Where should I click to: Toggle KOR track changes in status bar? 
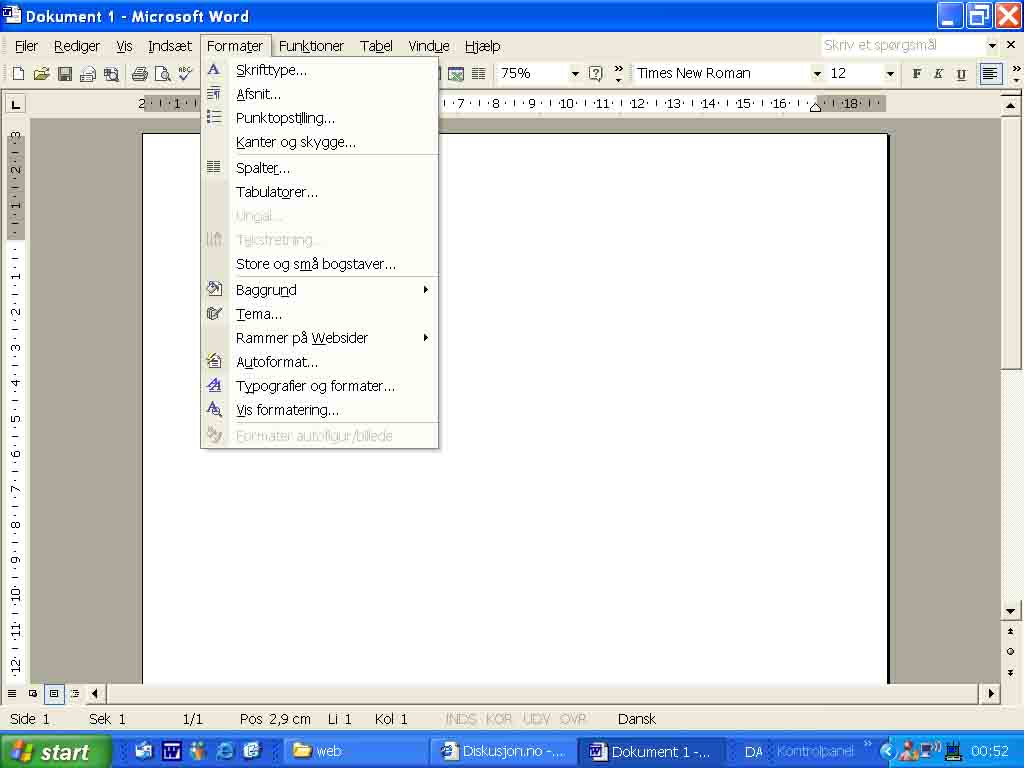pyautogui.click(x=499, y=719)
